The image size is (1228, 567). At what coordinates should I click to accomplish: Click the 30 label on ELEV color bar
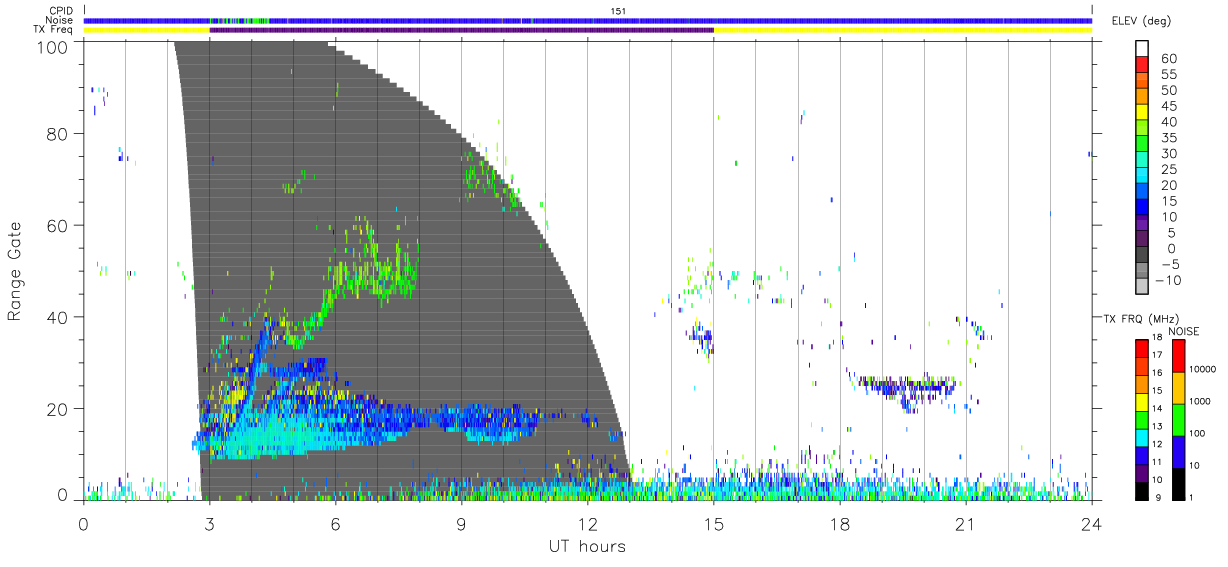click(1168, 154)
